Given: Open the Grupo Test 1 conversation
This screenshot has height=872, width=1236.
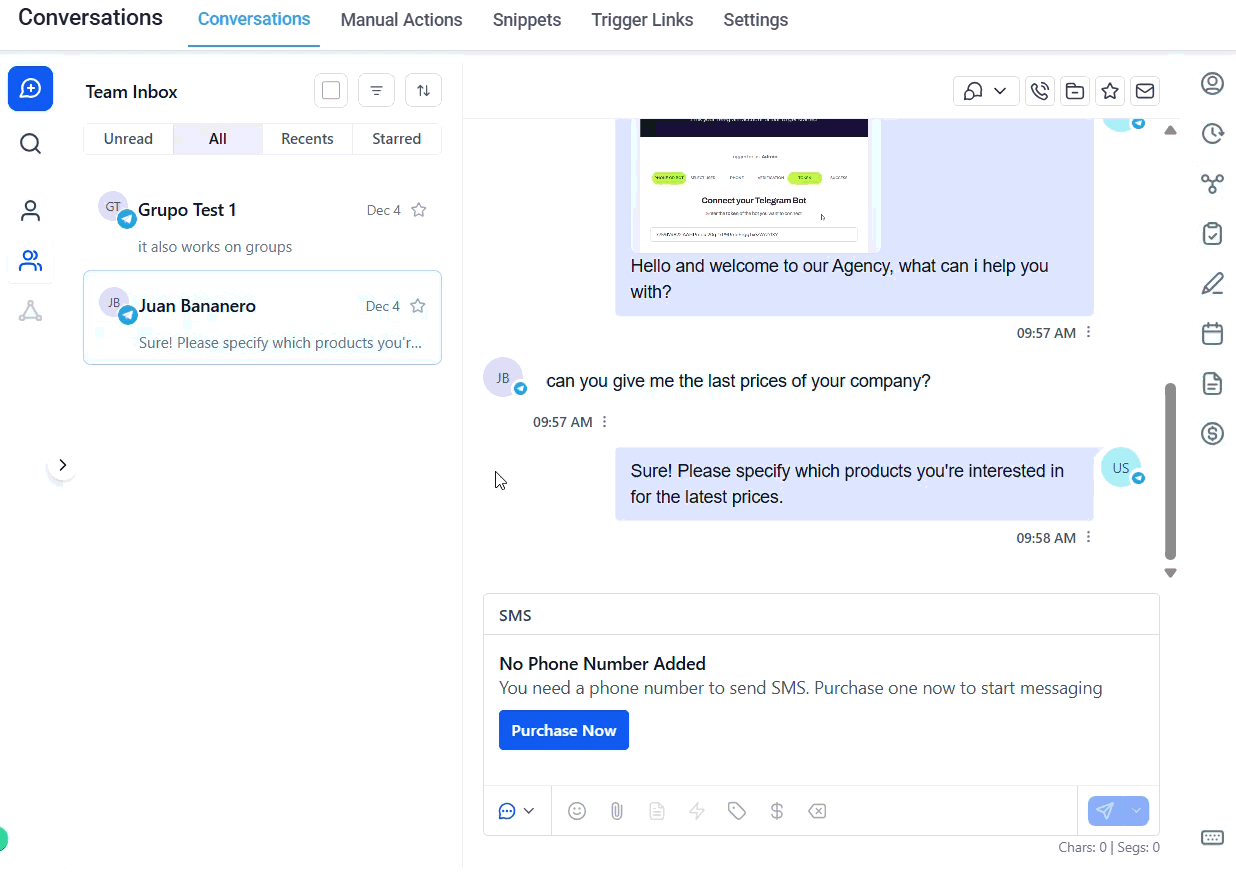Looking at the screenshot, I should click(262, 226).
